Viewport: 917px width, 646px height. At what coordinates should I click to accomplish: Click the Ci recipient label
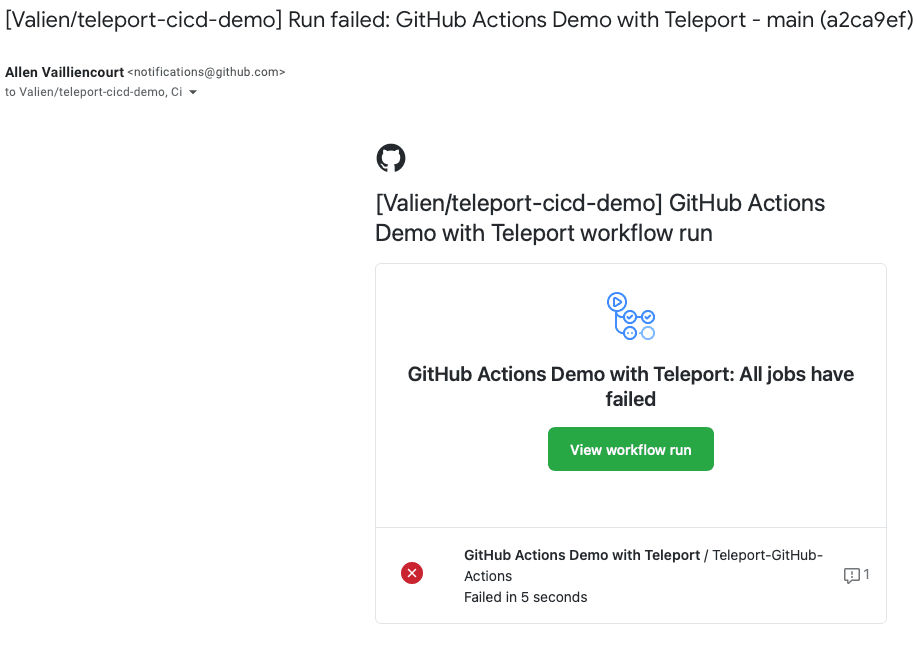(x=176, y=92)
